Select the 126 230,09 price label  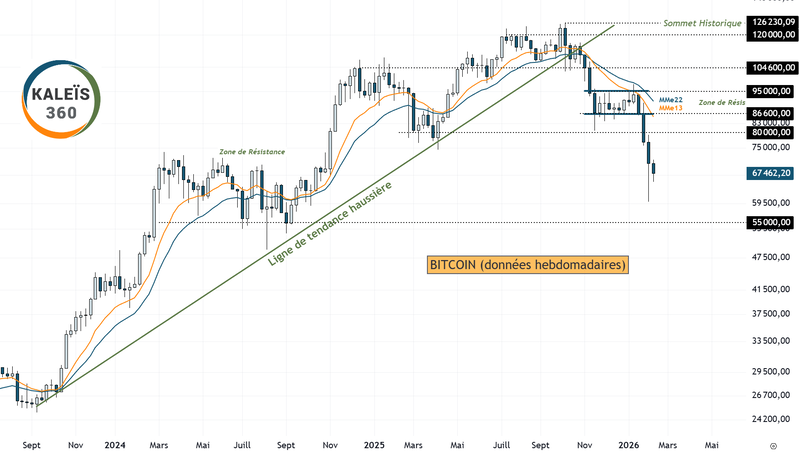tap(773, 22)
